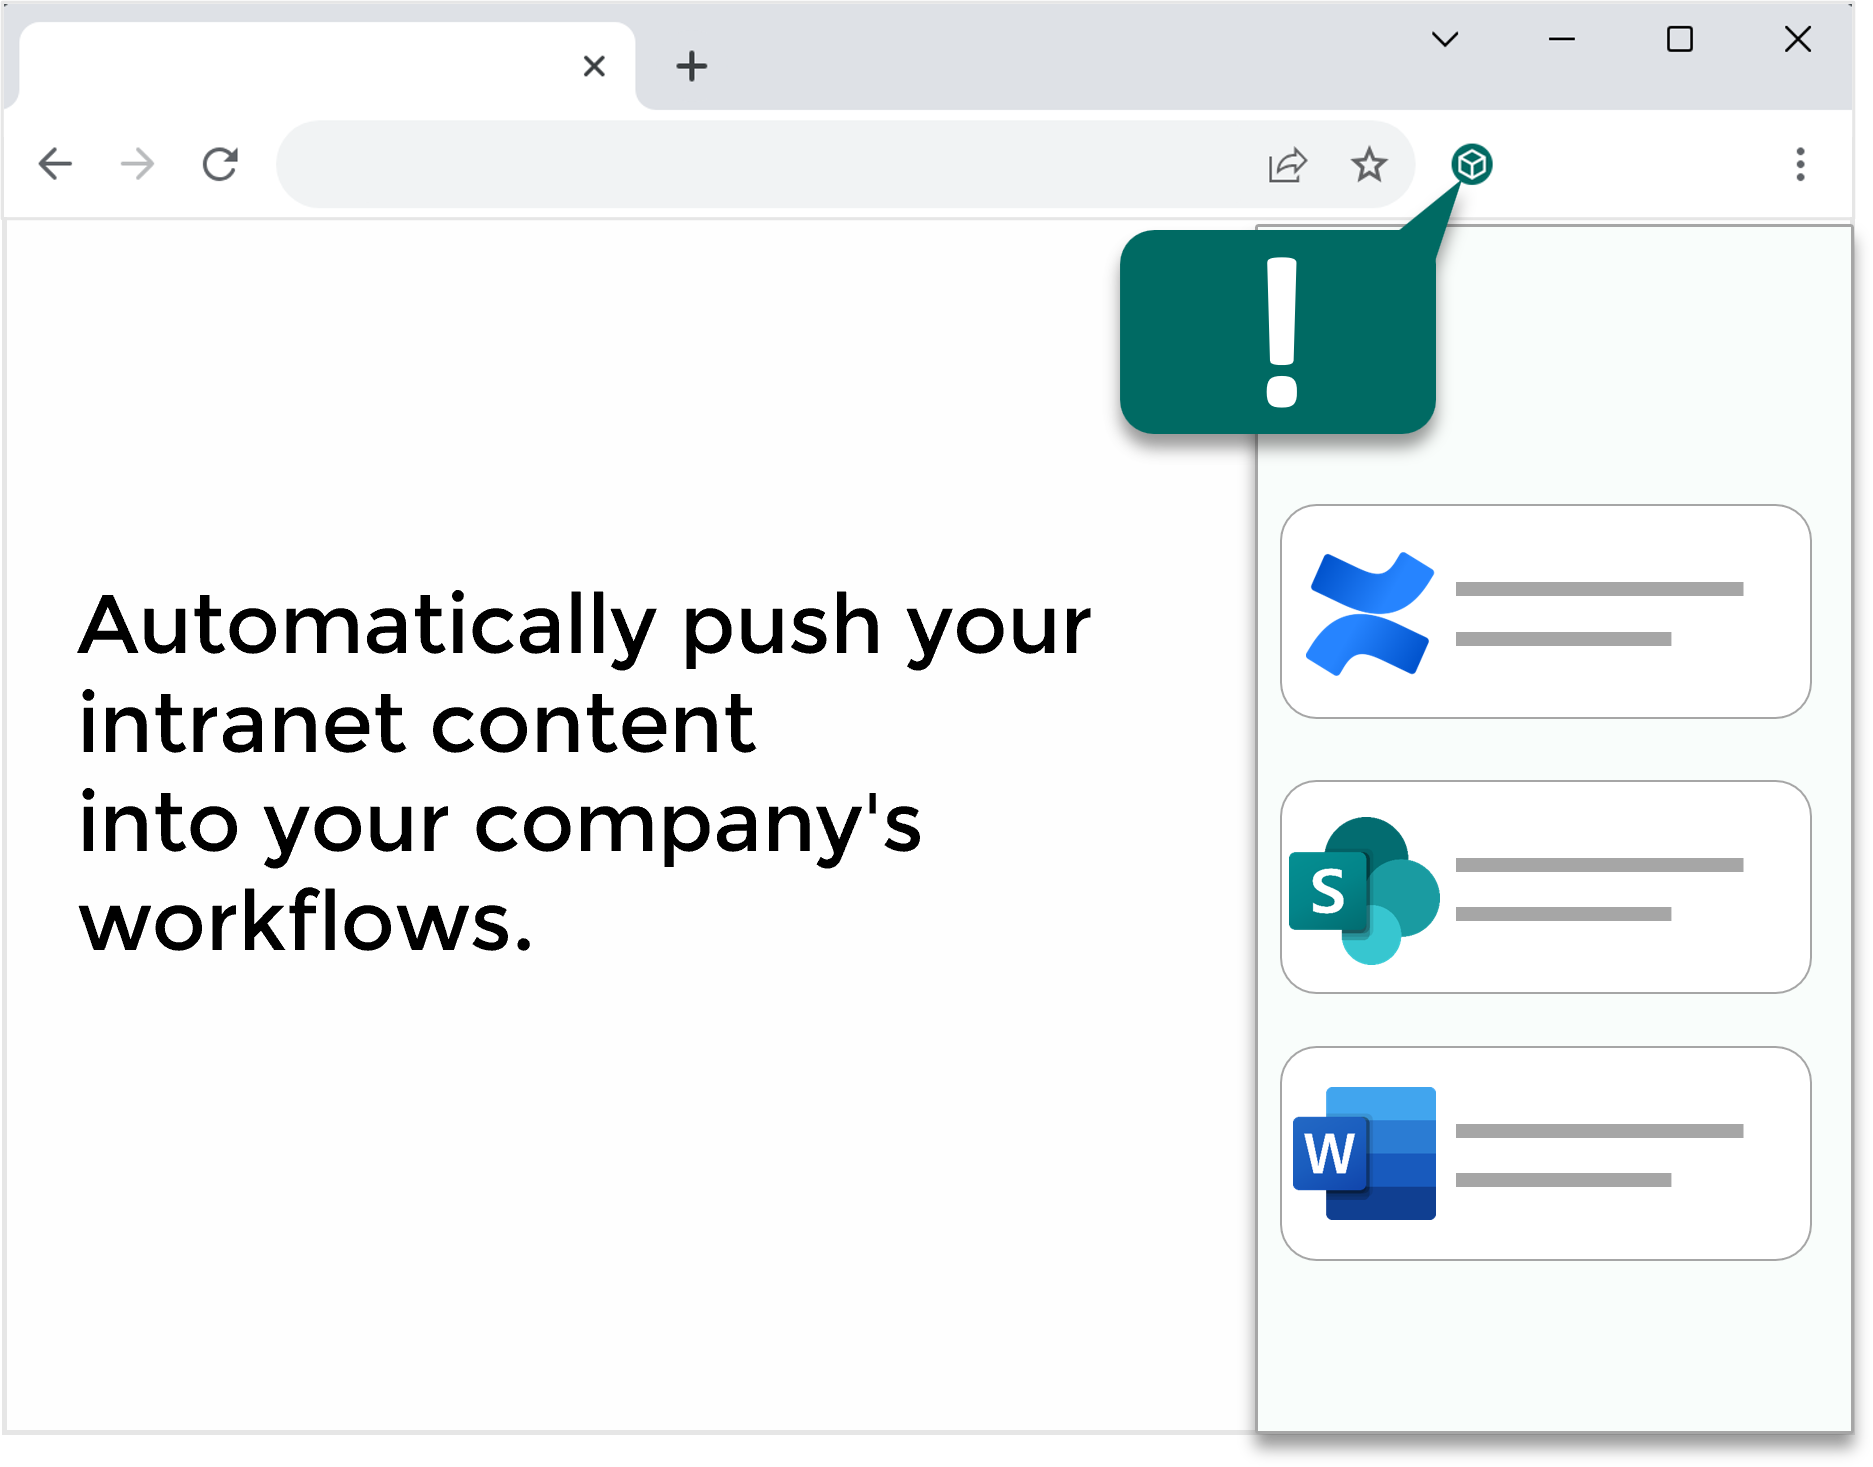Open a new tab with plus

691,66
